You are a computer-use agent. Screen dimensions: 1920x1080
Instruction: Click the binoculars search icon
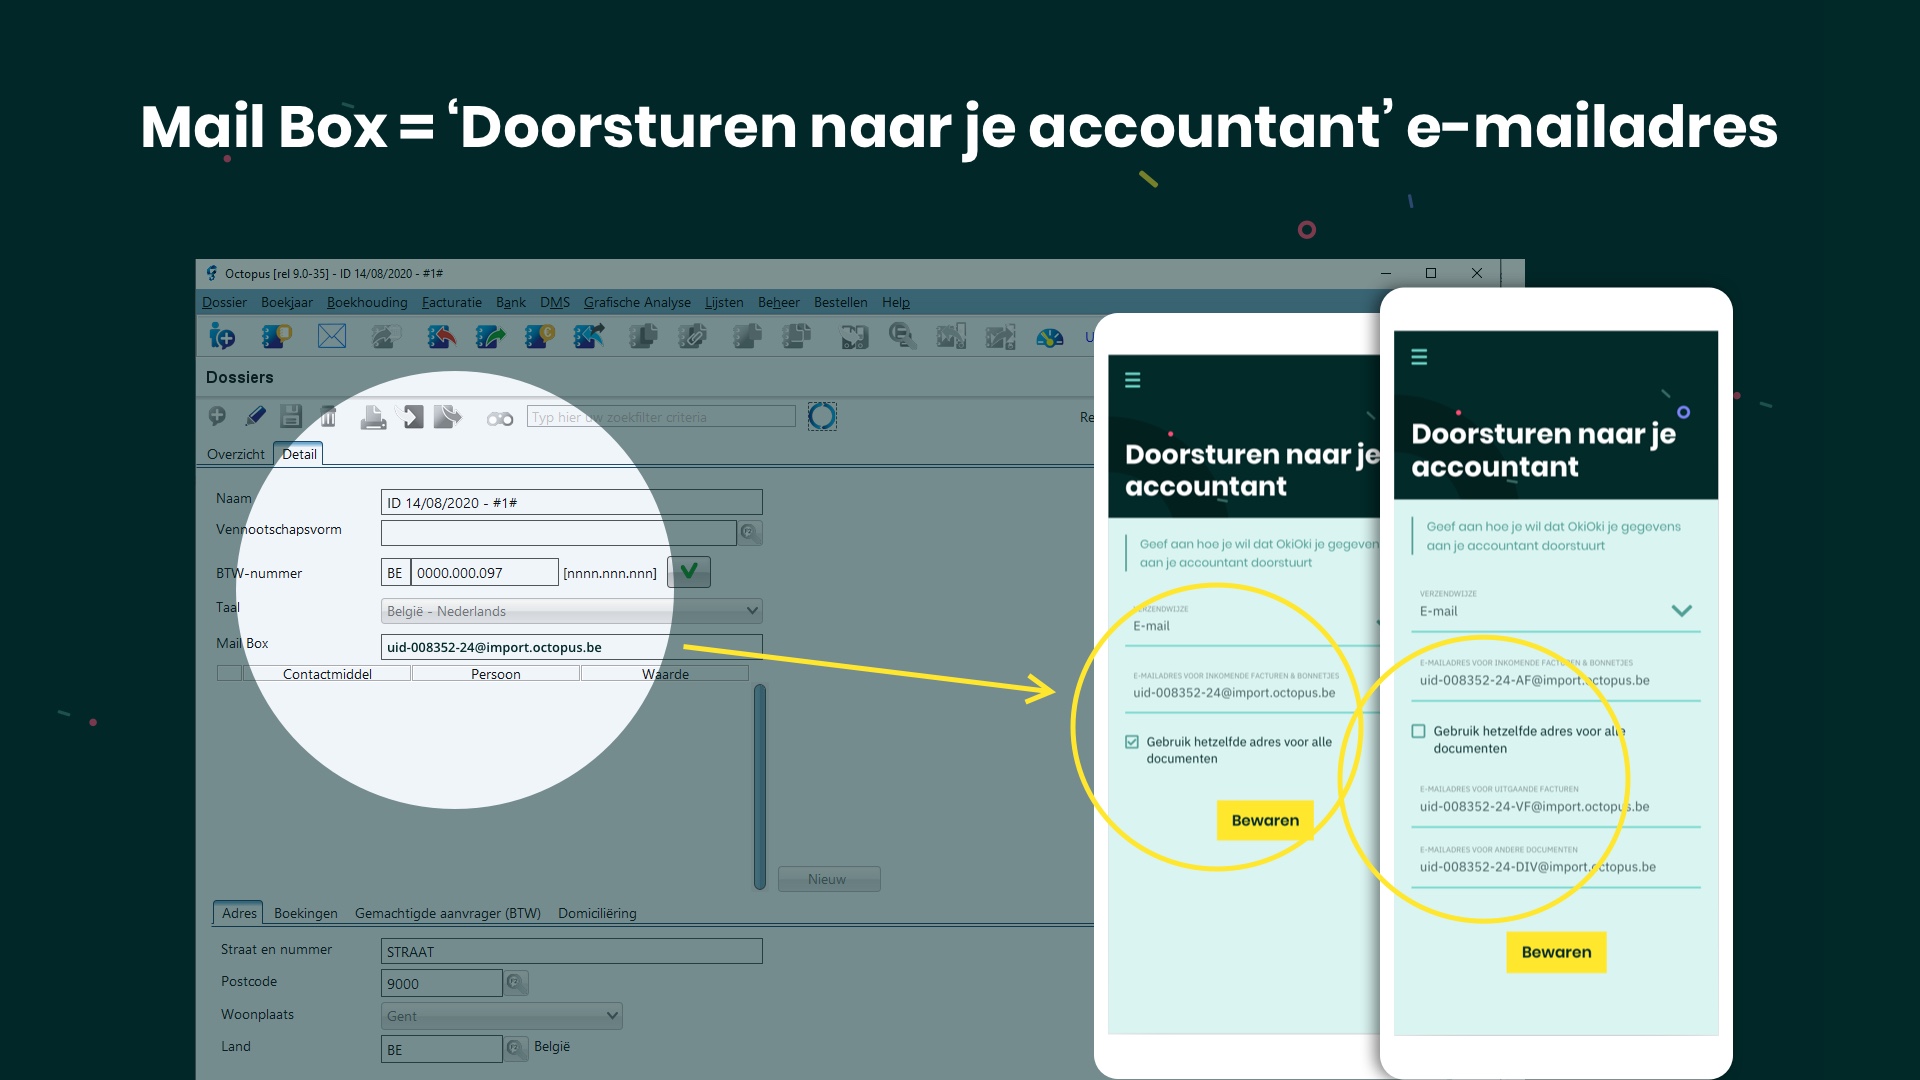(x=500, y=418)
